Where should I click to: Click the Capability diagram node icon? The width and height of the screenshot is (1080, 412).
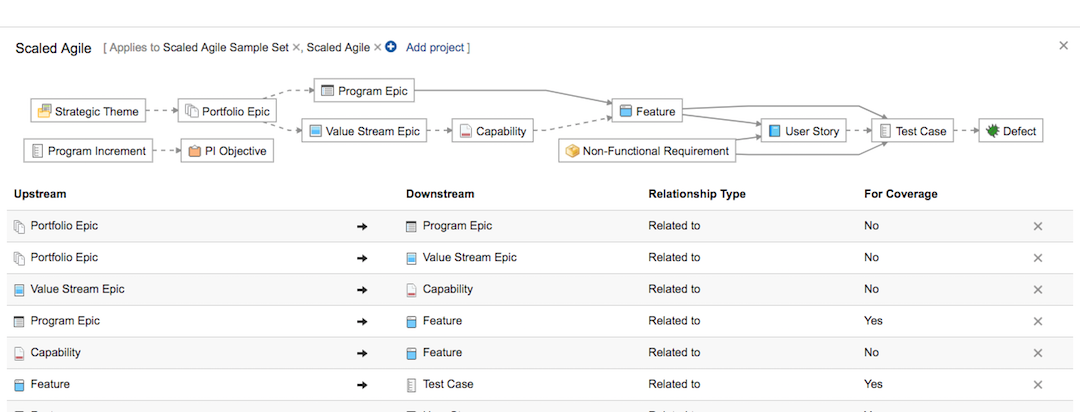tap(466, 131)
